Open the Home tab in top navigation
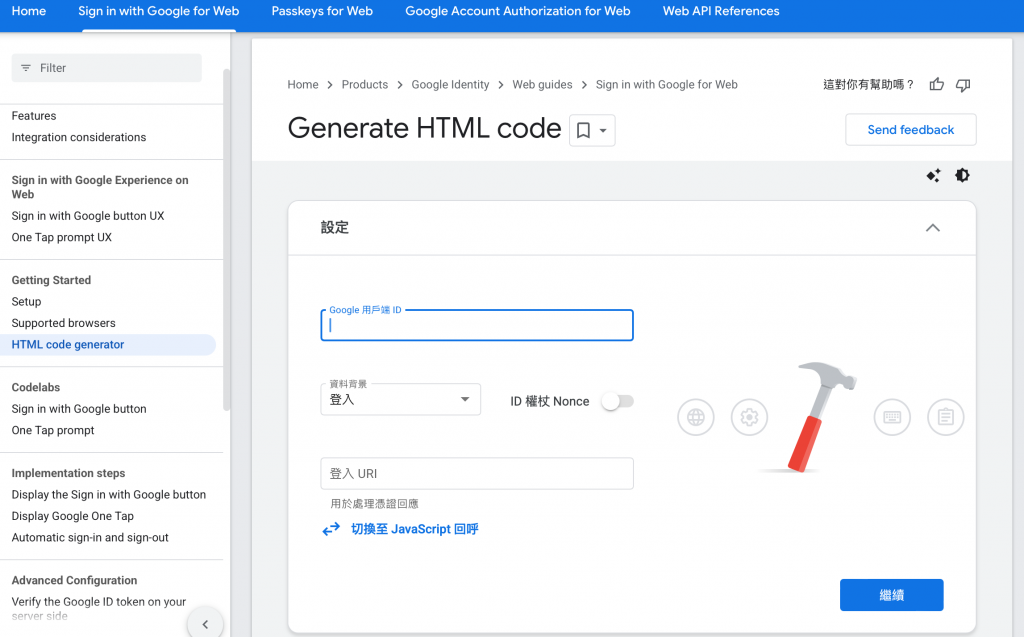 tap(29, 11)
